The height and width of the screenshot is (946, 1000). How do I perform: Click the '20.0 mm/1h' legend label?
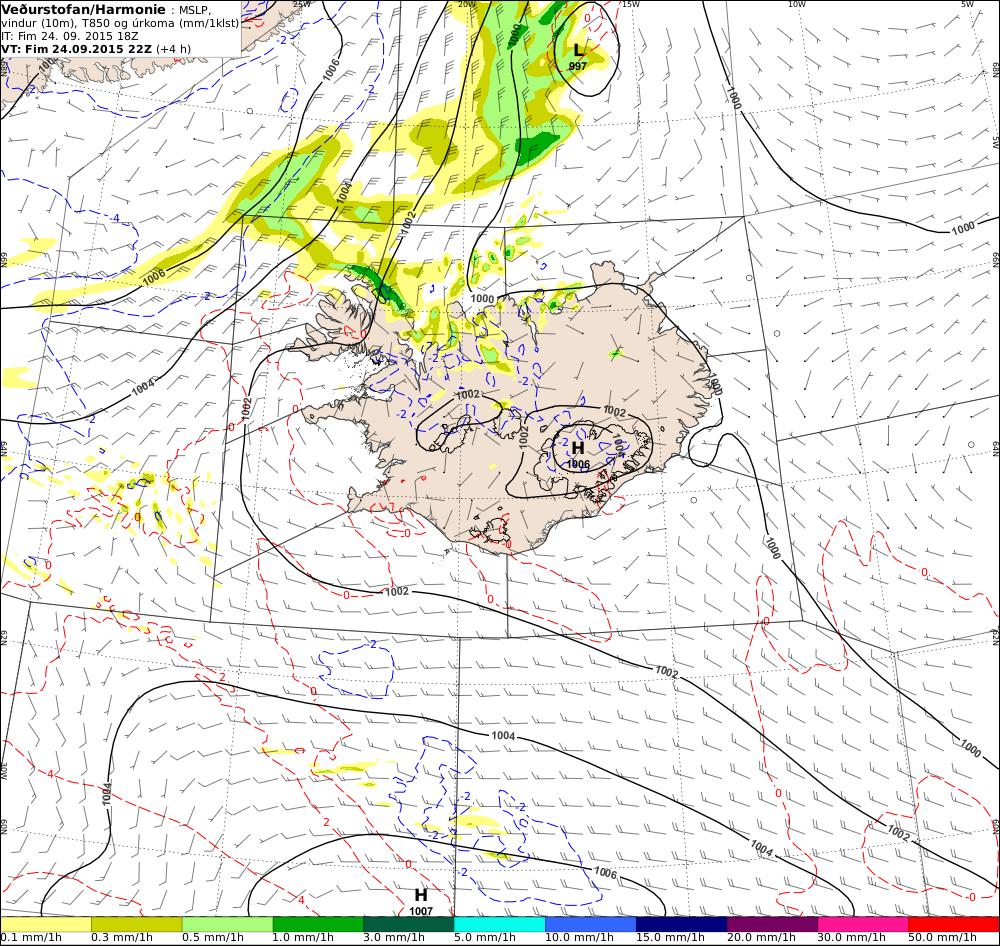coord(761,938)
